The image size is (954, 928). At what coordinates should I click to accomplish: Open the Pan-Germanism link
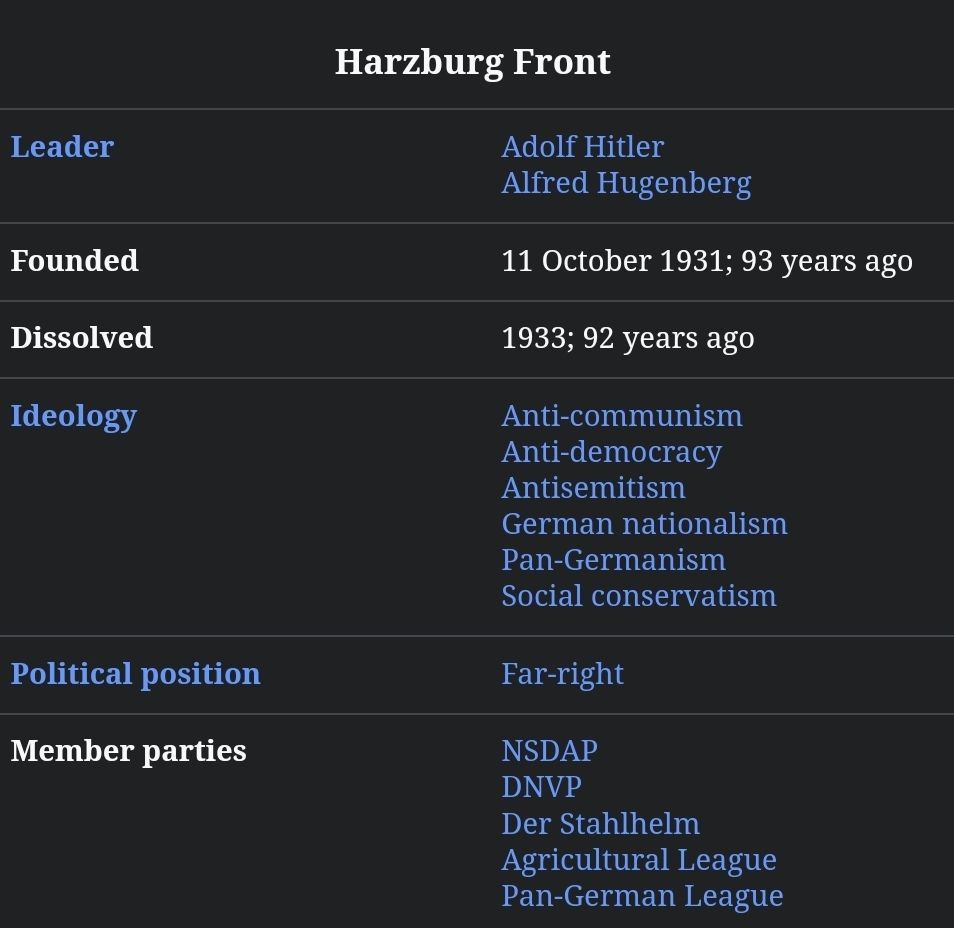pyautogui.click(x=613, y=560)
